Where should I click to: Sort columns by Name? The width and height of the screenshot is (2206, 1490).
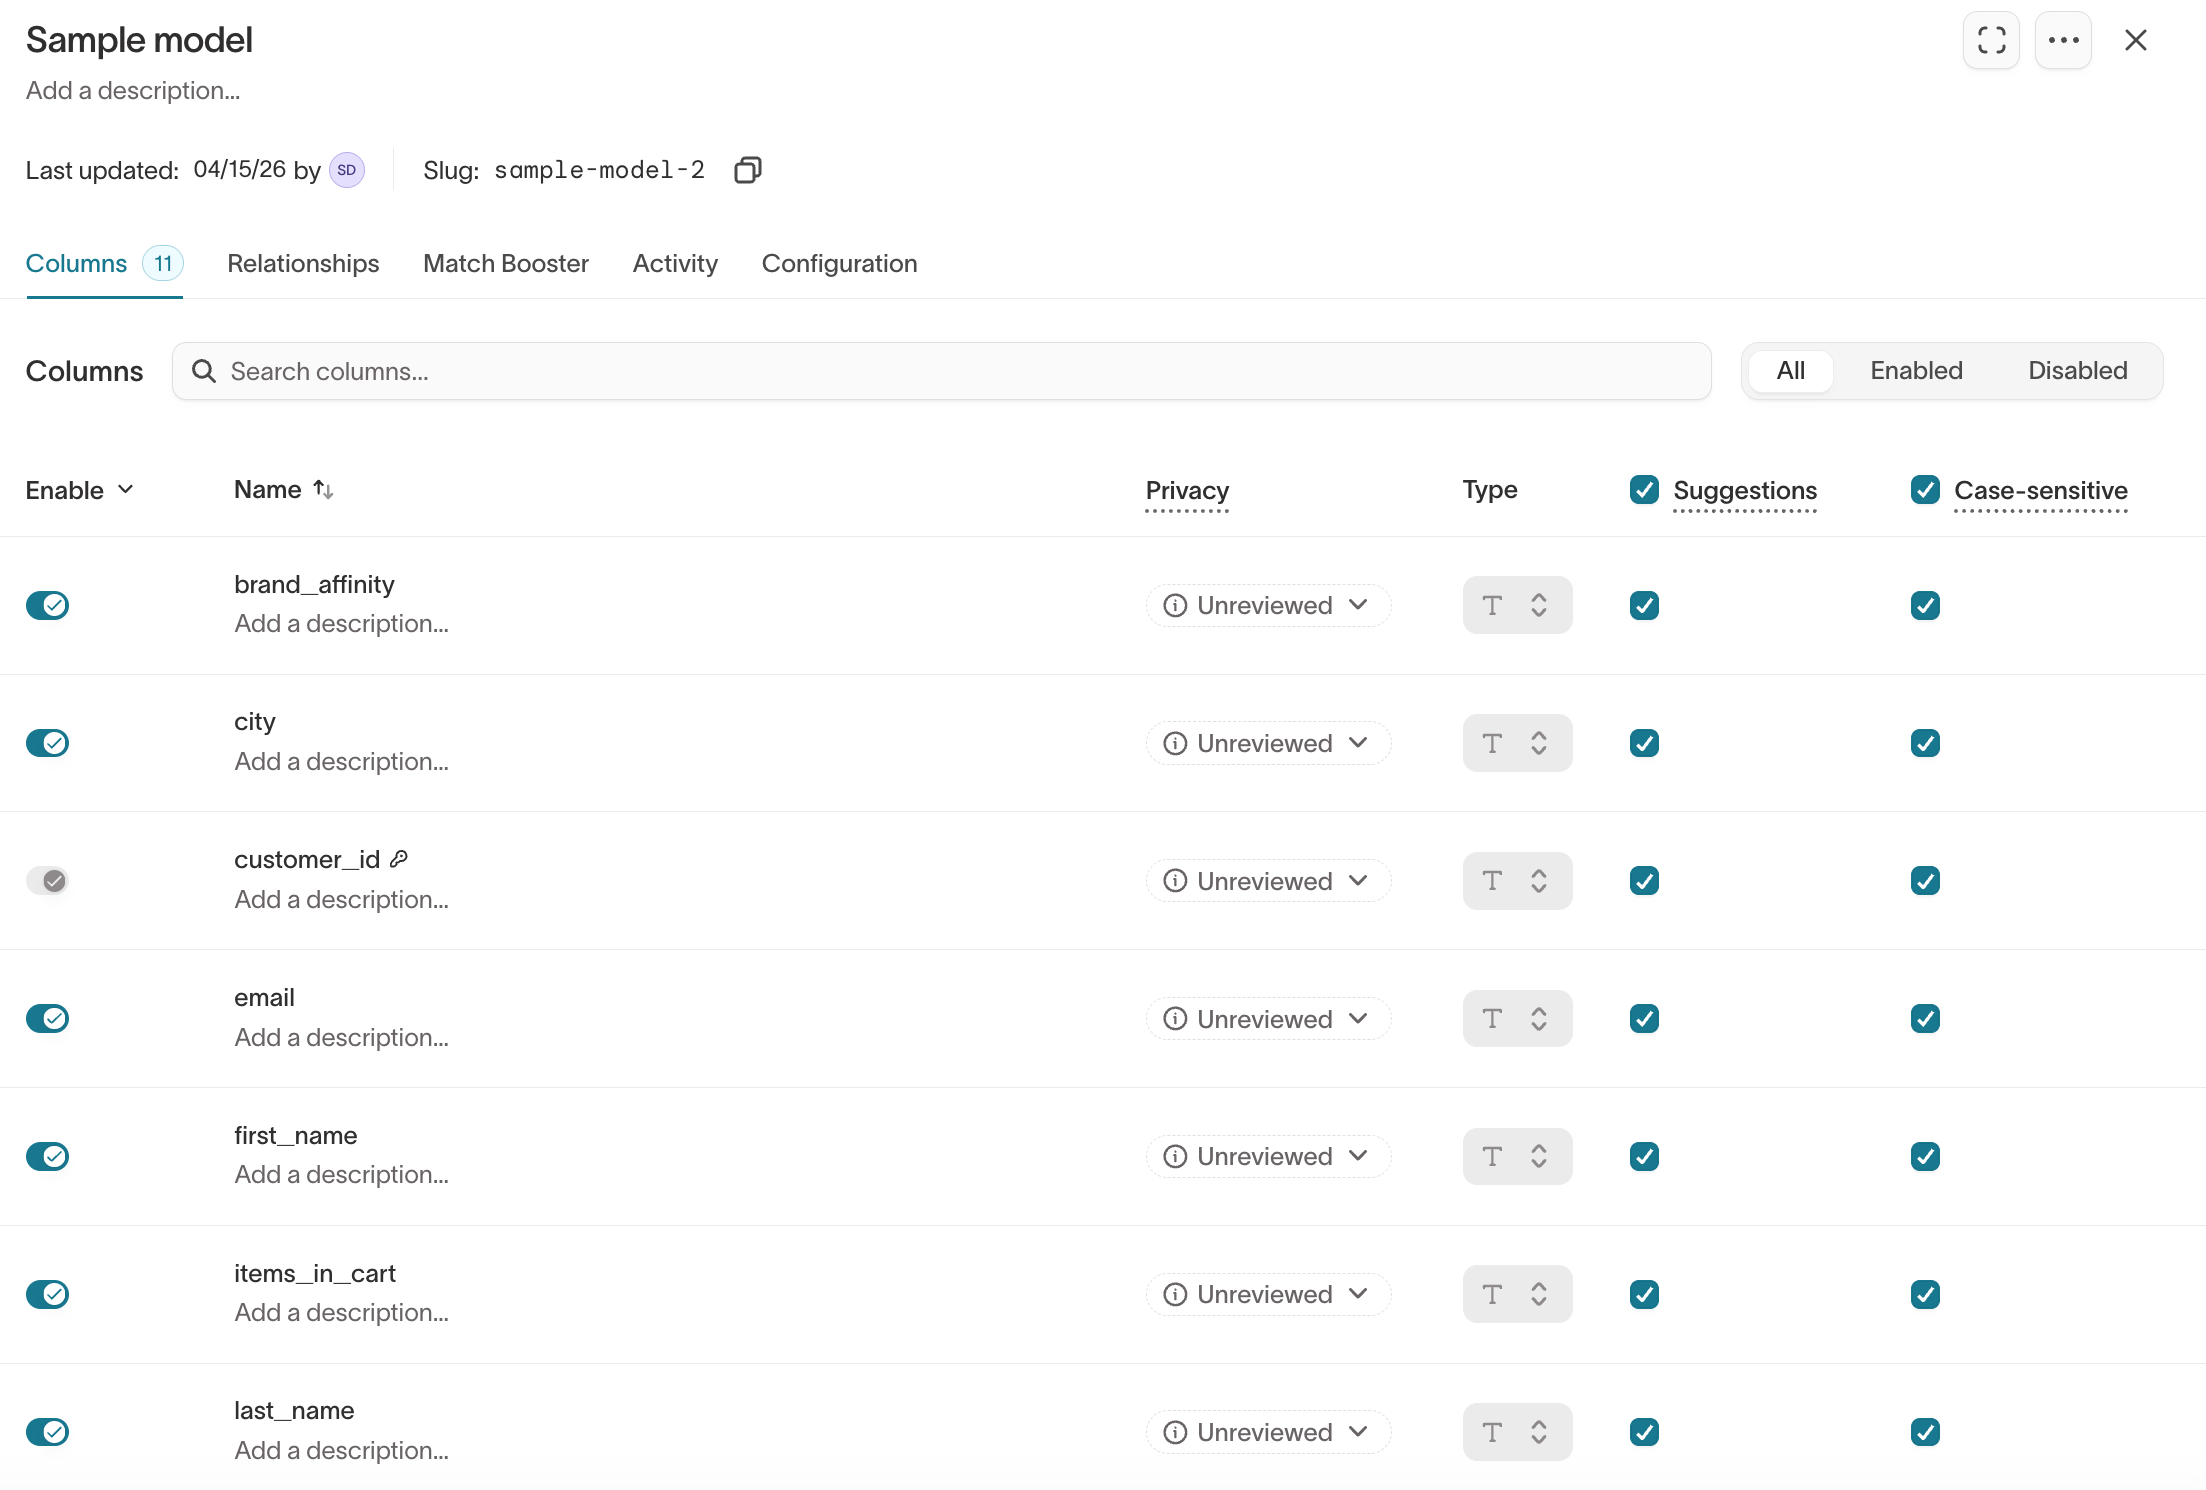[322, 489]
